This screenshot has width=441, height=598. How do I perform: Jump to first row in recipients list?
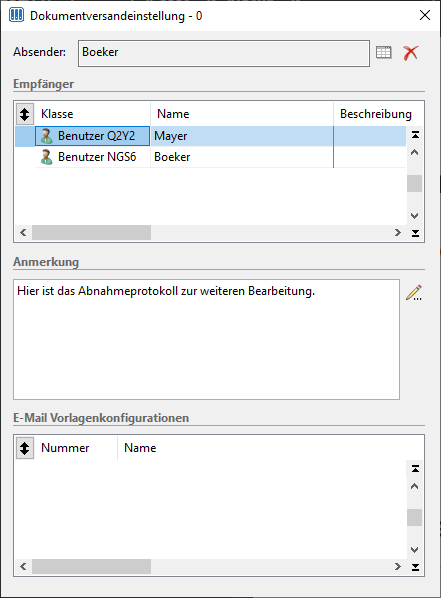pyautogui.click(x=415, y=135)
